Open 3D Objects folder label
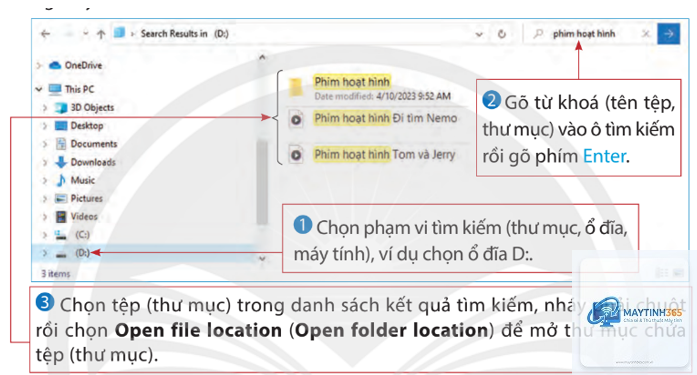 (x=92, y=108)
